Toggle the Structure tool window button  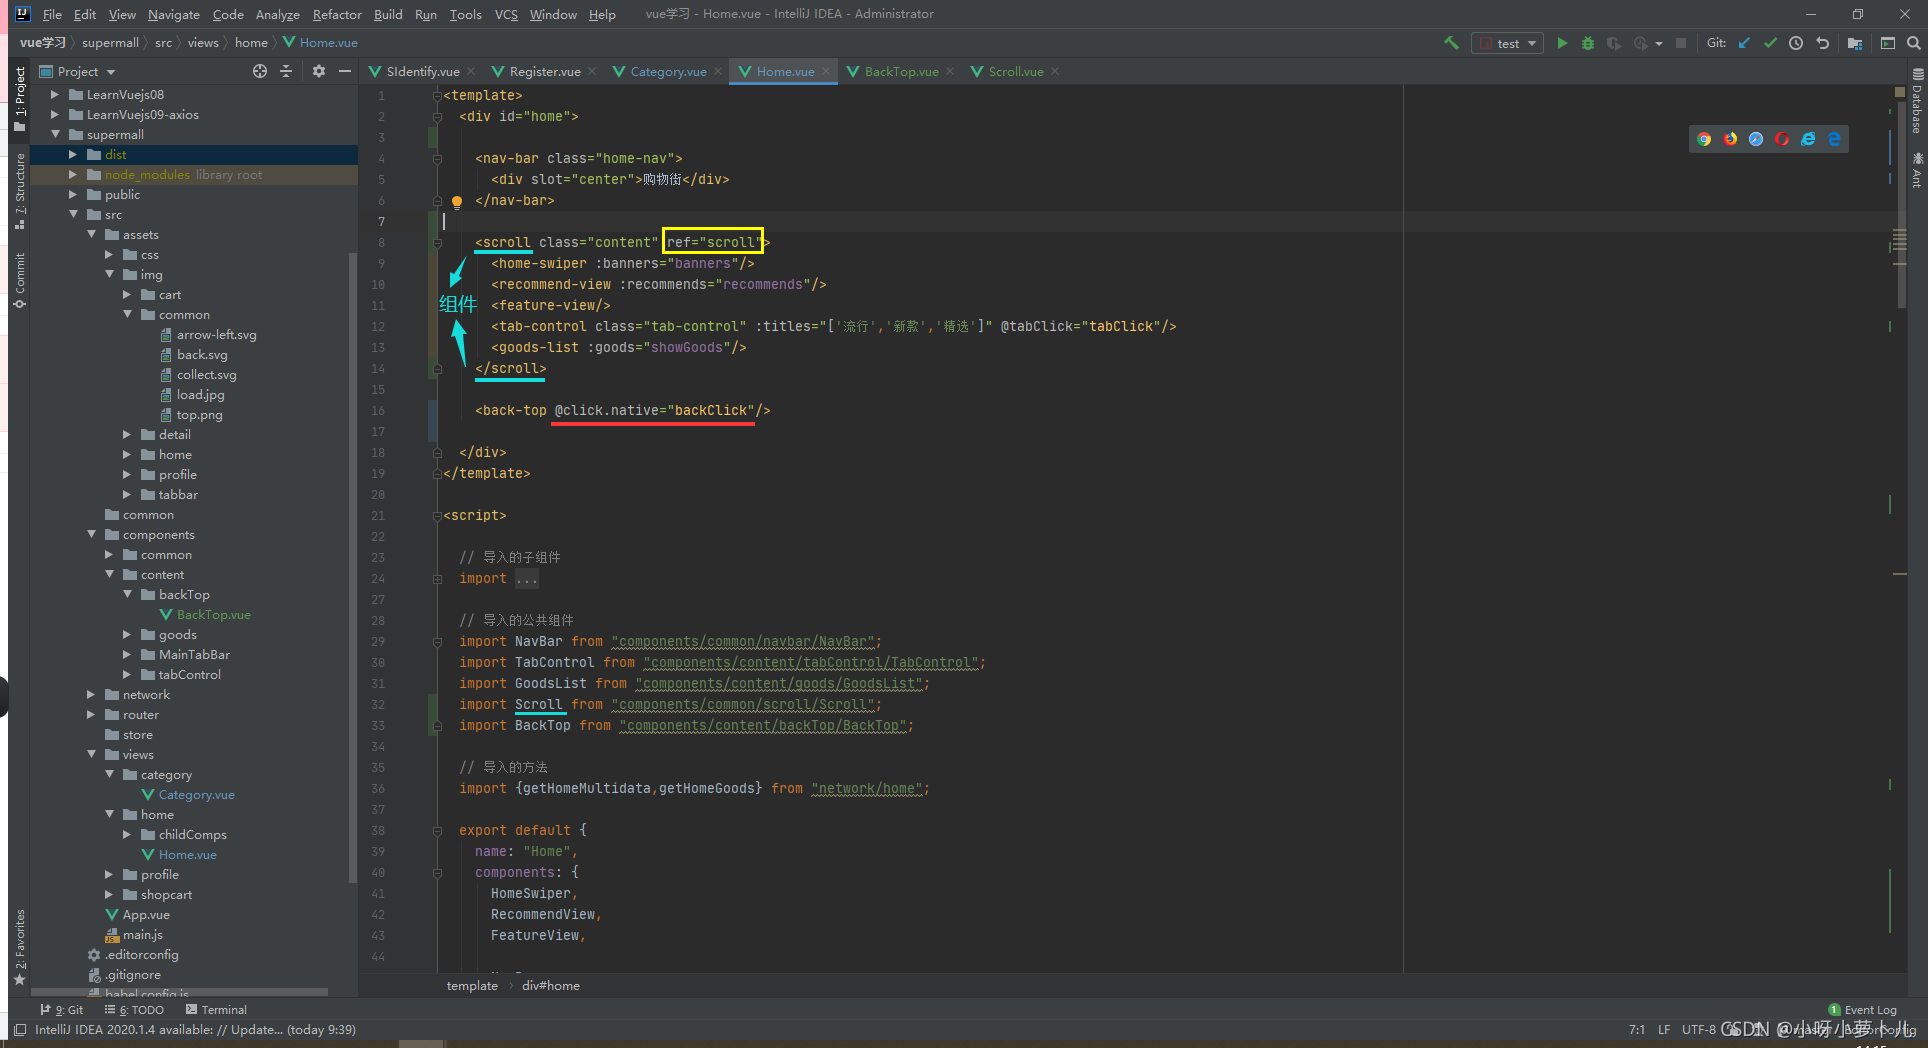tap(20, 191)
